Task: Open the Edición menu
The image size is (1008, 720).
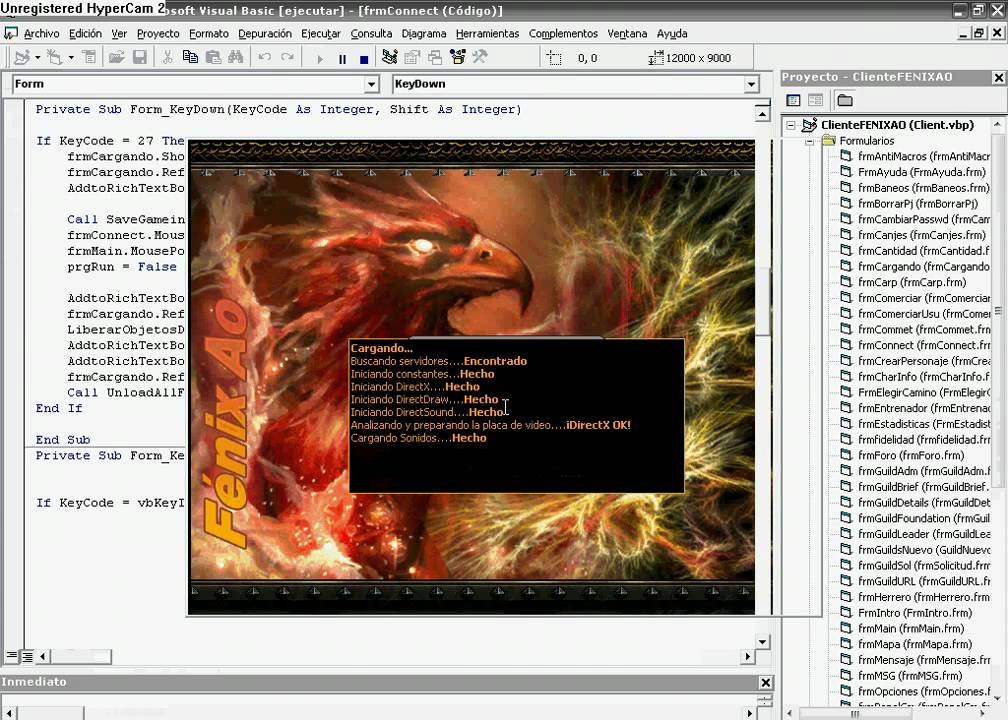Action: (x=85, y=33)
